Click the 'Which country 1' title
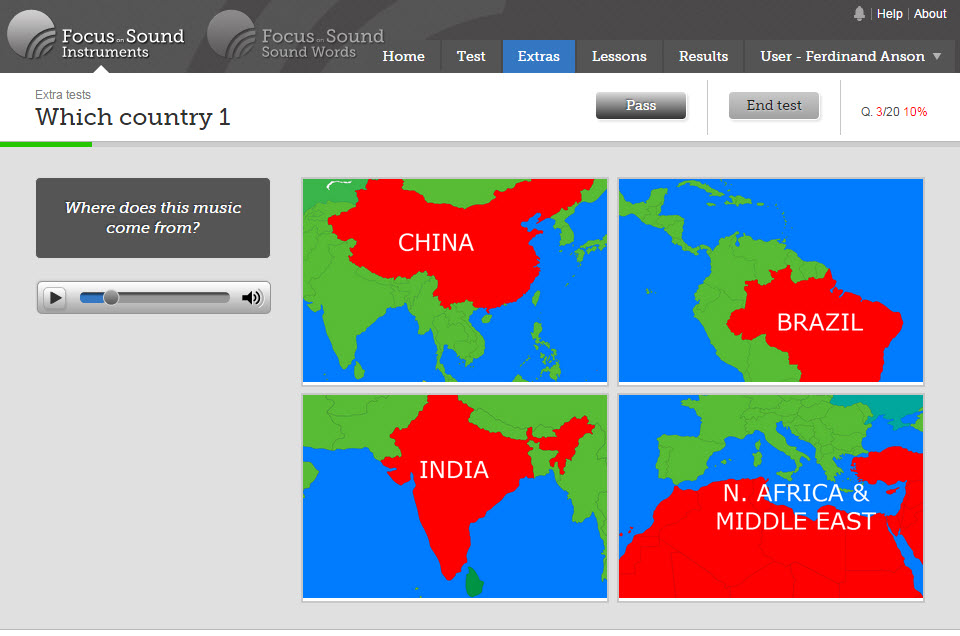 [x=133, y=117]
